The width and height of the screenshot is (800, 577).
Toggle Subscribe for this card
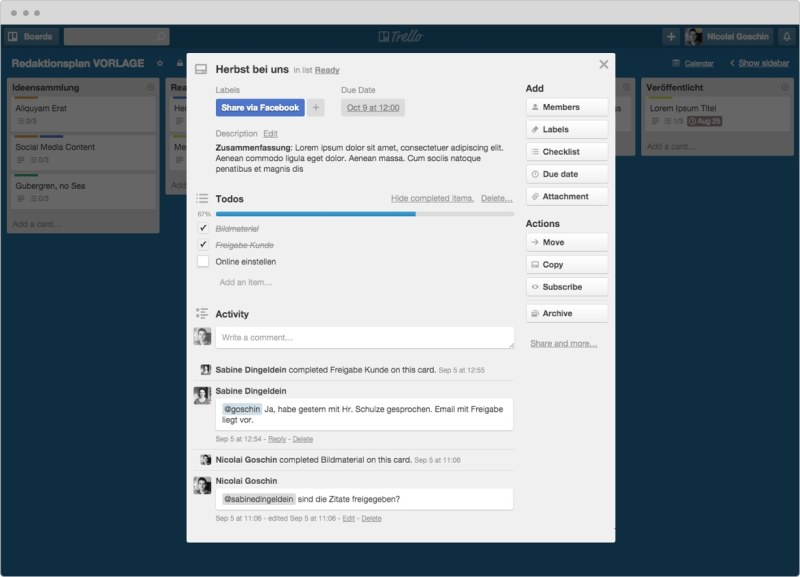click(x=567, y=287)
